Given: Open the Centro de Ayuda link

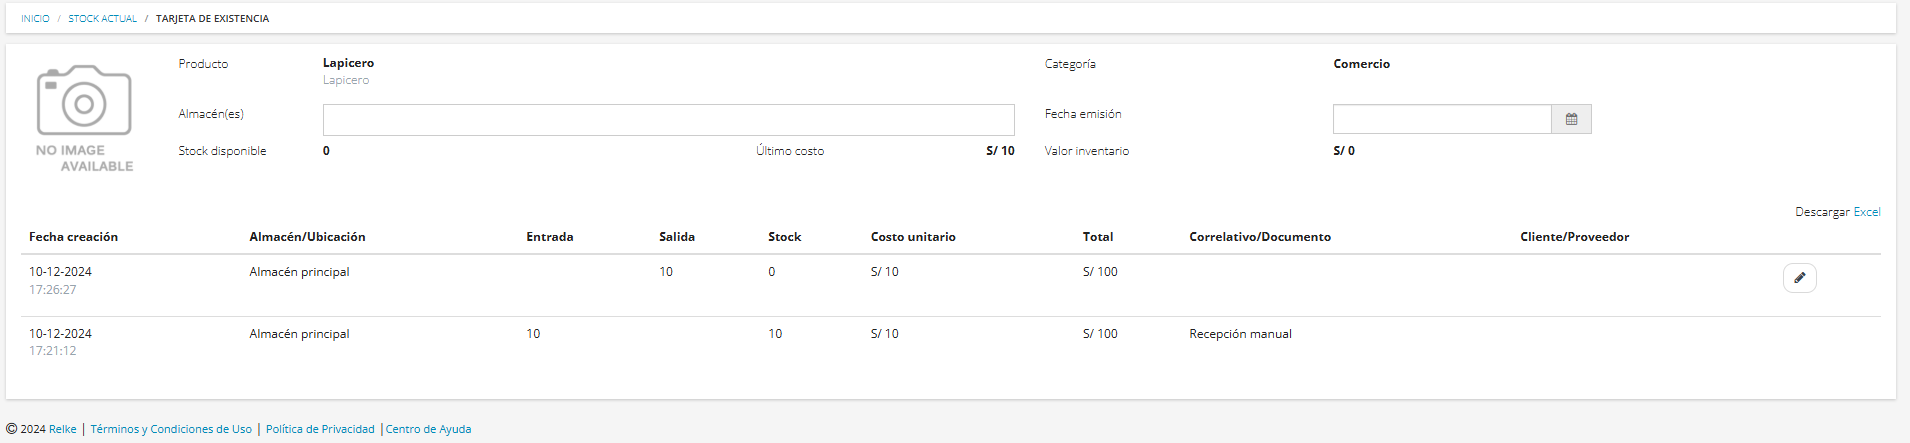Looking at the screenshot, I should click(x=428, y=429).
